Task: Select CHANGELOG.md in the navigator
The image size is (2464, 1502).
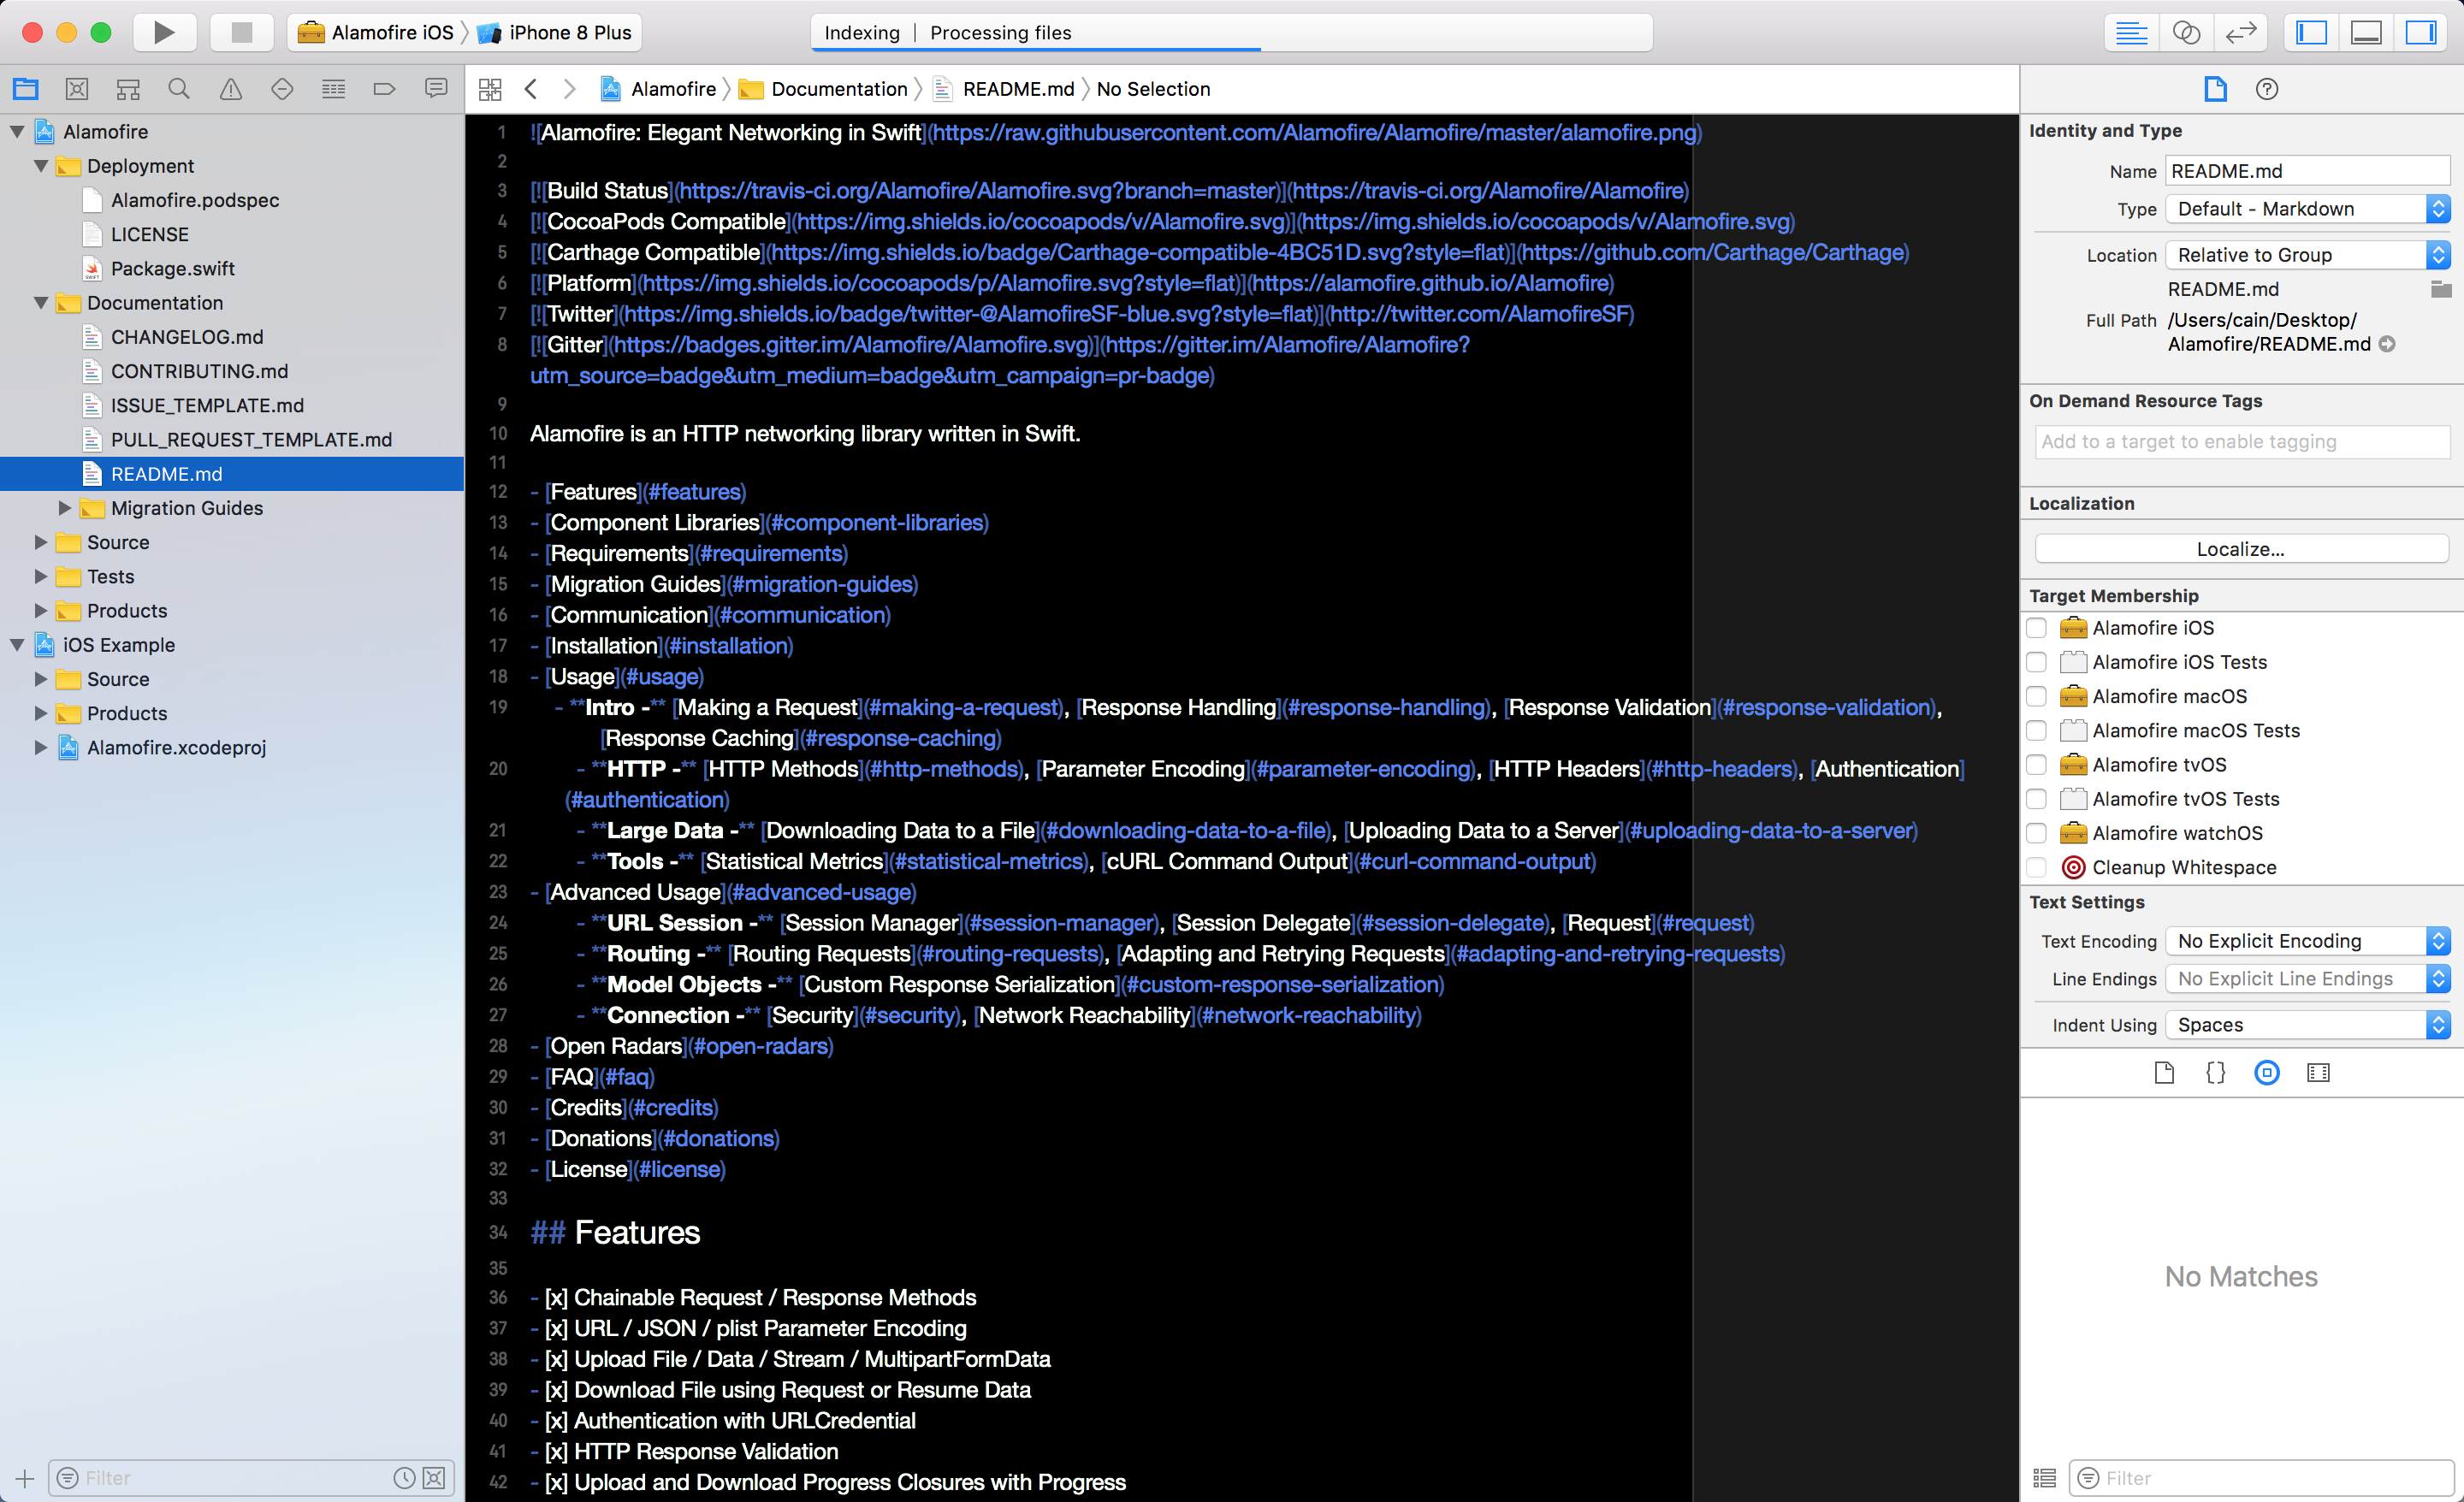Action: tap(186, 337)
